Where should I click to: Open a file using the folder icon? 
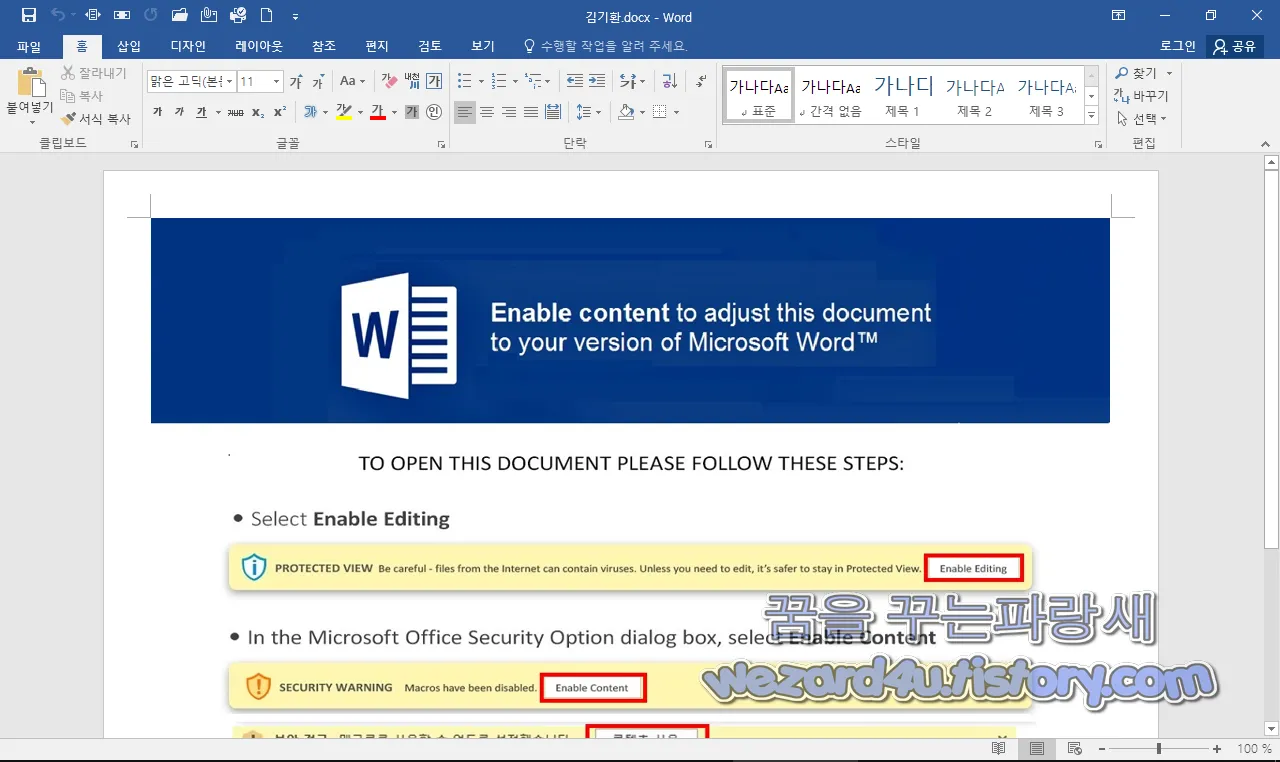tap(180, 15)
